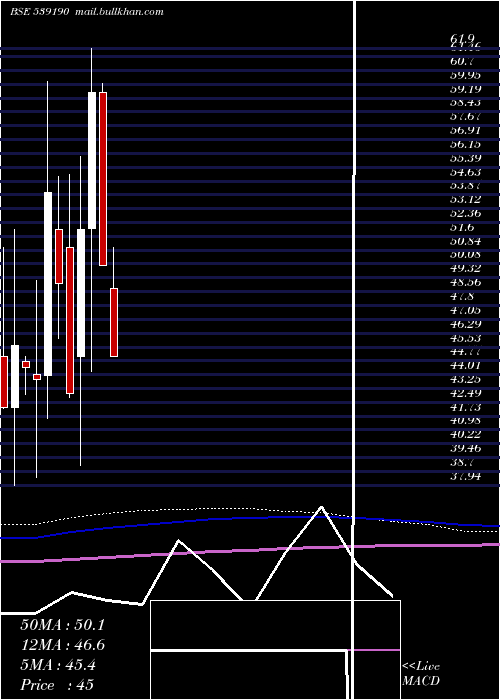Select the 53.12 price axis label

(x=465, y=200)
